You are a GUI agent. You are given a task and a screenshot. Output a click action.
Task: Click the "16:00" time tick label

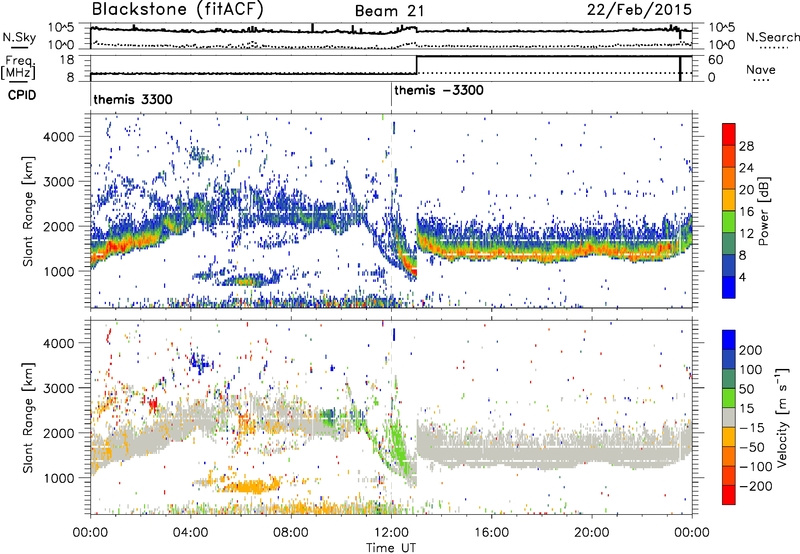(492, 533)
